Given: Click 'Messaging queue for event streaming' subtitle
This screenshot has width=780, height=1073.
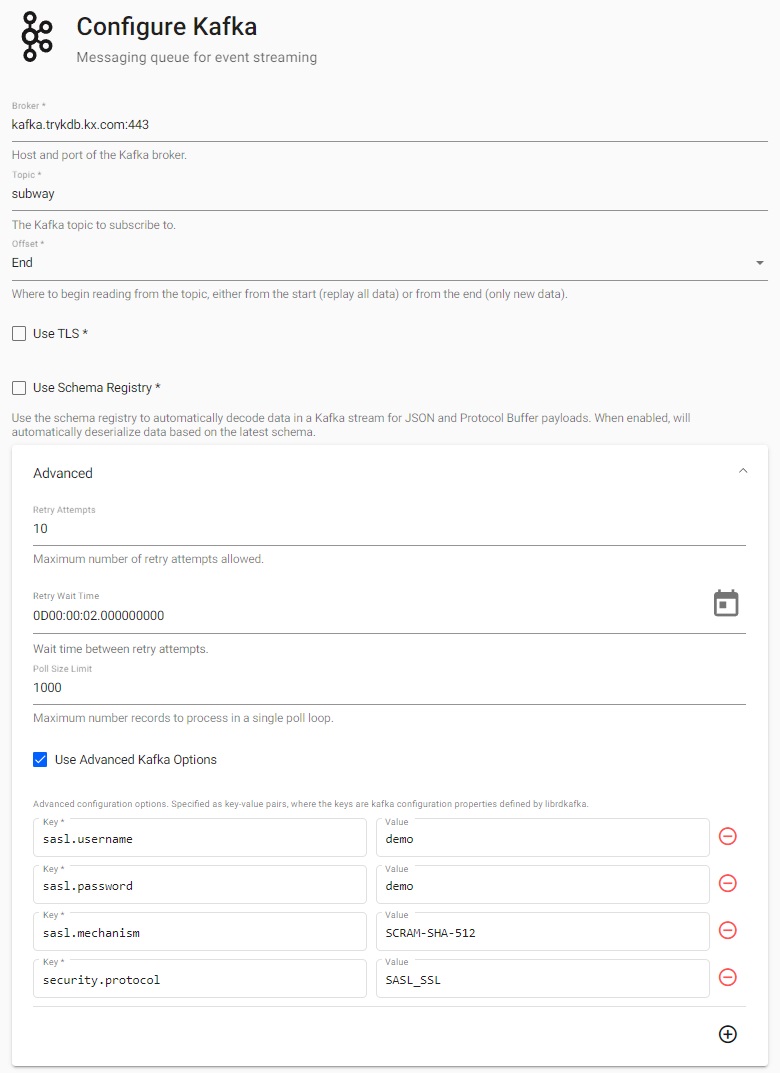Looking at the screenshot, I should pyautogui.click(x=196, y=57).
